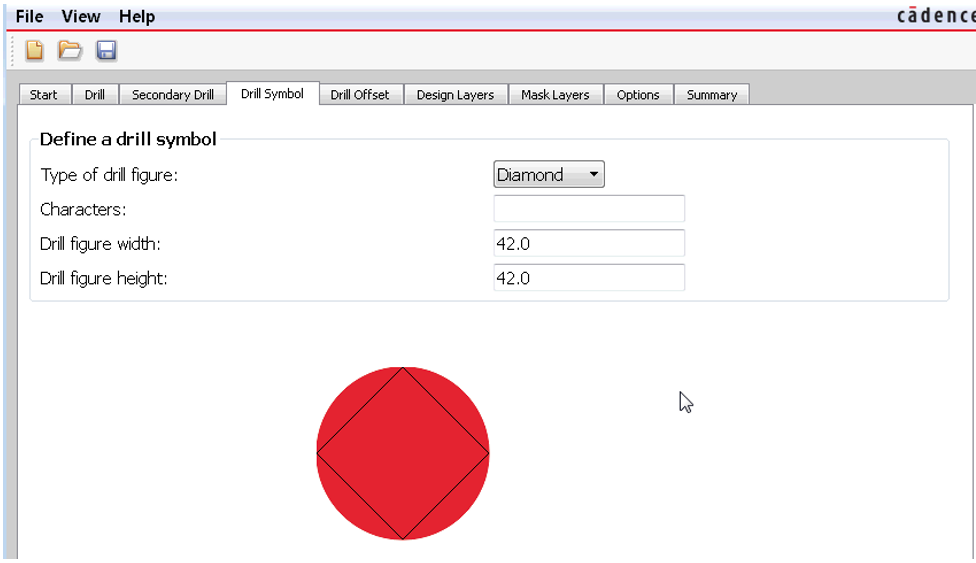Show the Mask Layers tab
This screenshot has width=976, height=563.
coord(555,95)
